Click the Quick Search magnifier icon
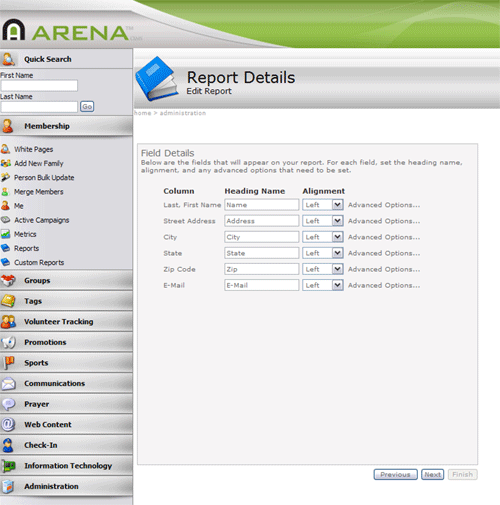Image resolution: width=500 pixels, height=505 pixels. (8, 59)
